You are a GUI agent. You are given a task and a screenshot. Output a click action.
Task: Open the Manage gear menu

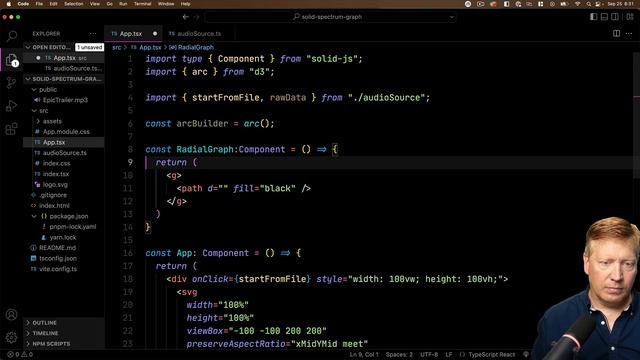coord(11,338)
